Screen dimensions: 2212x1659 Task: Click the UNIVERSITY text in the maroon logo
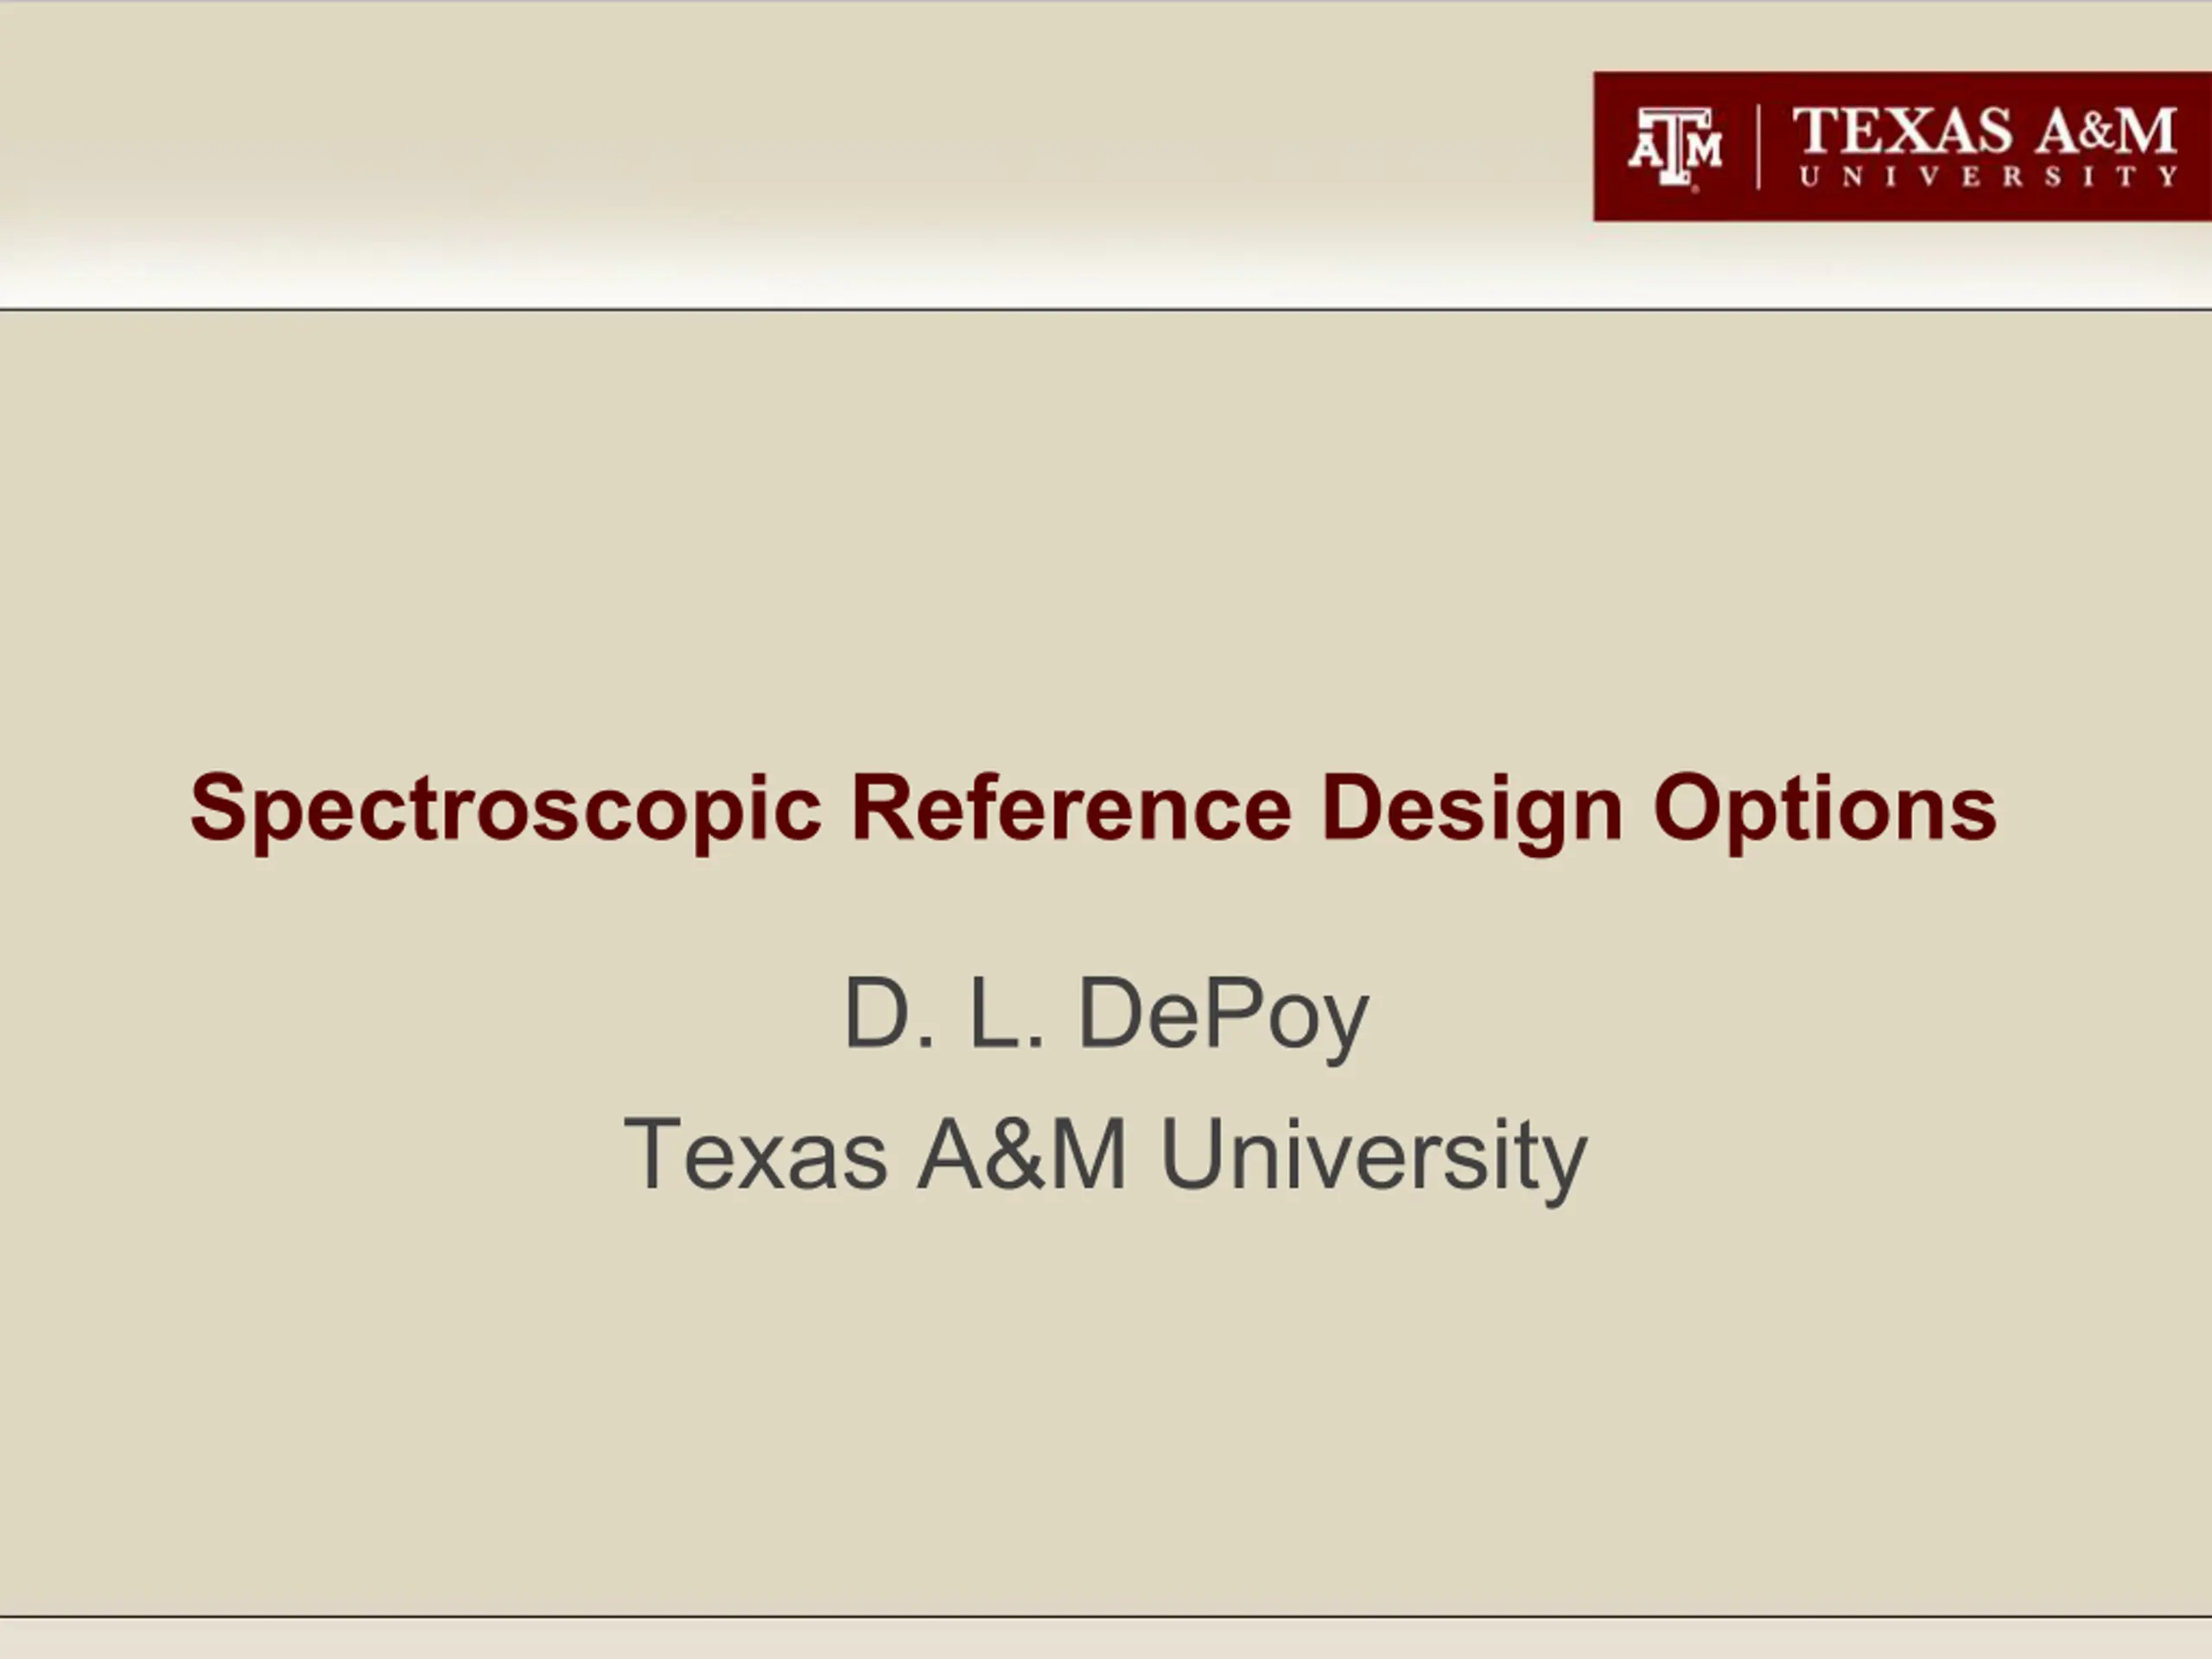pos(1989,176)
